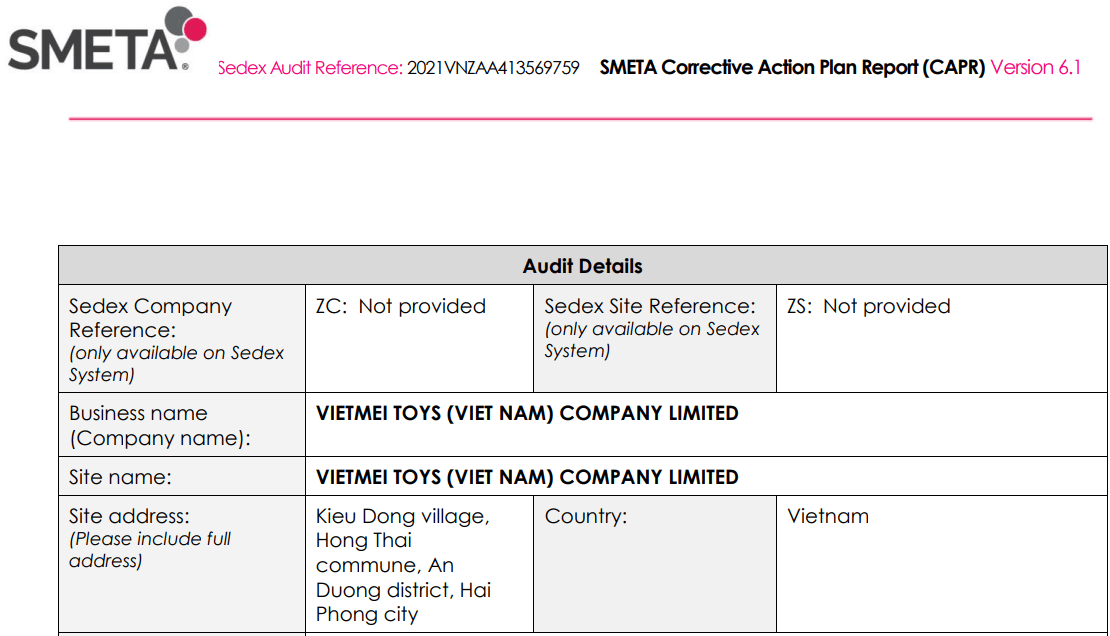The height and width of the screenshot is (636, 1110).
Task: Click the "Site address:" label
Action: 129,516
